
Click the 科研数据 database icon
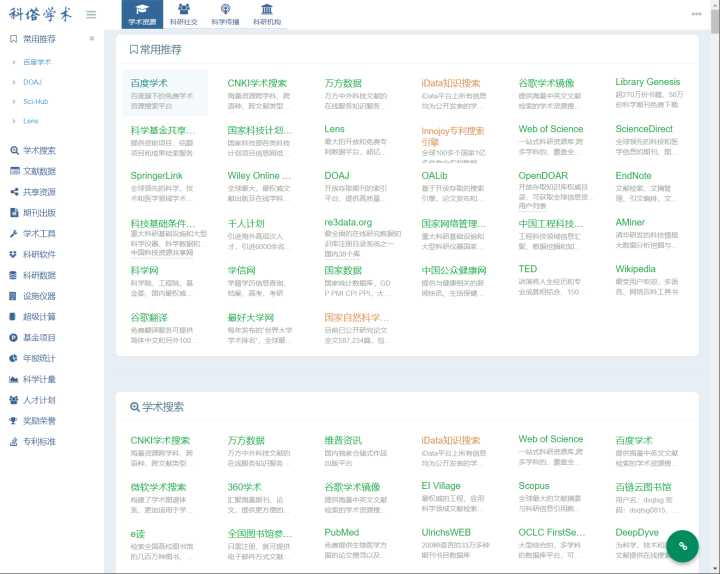[x=13, y=275]
